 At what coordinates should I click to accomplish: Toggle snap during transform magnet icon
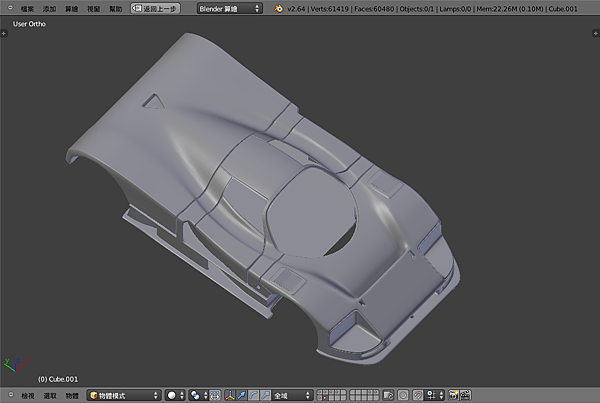point(418,395)
